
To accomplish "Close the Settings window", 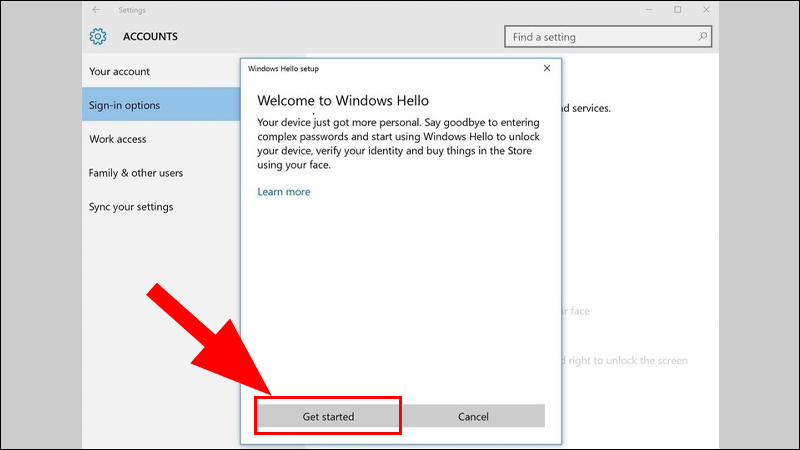I will pos(706,10).
